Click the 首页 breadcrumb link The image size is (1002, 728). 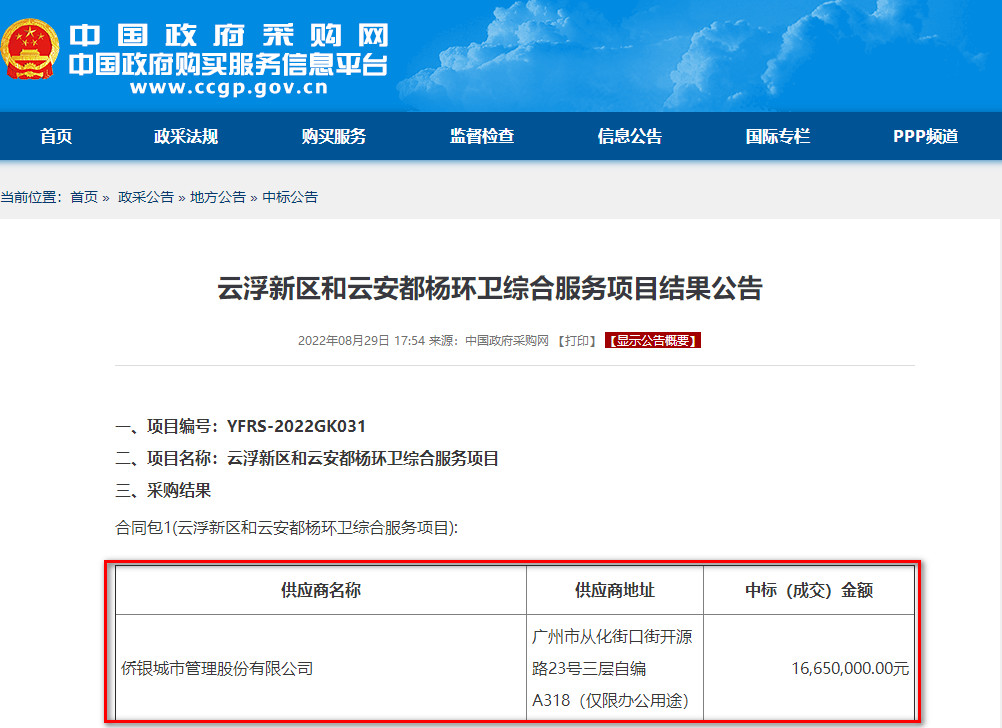click(84, 197)
